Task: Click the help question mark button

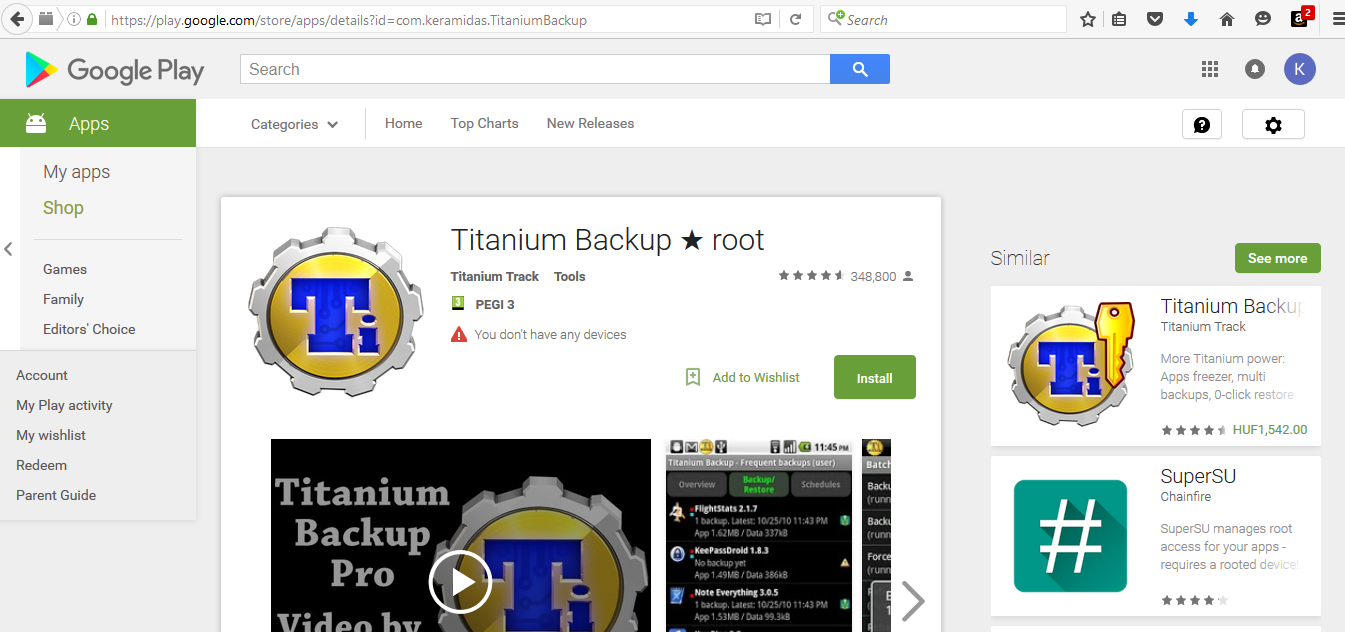Action: (1202, 124)
